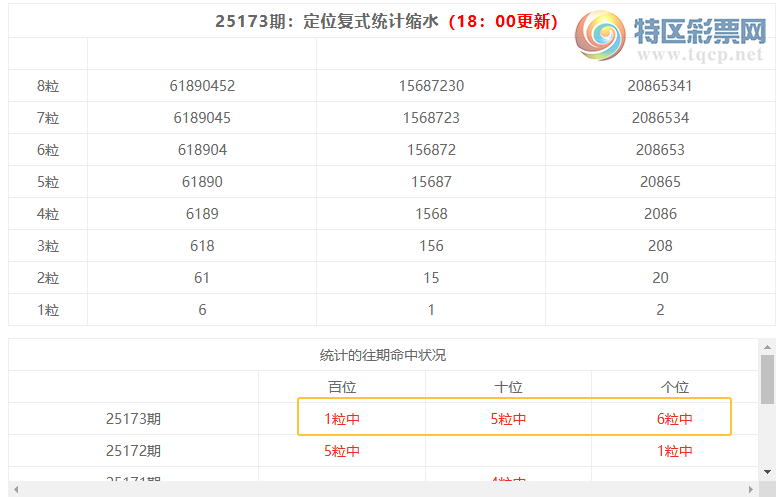
Task: Select the 百位 column header
Action: pyautogui.click(x=342, y=387)
